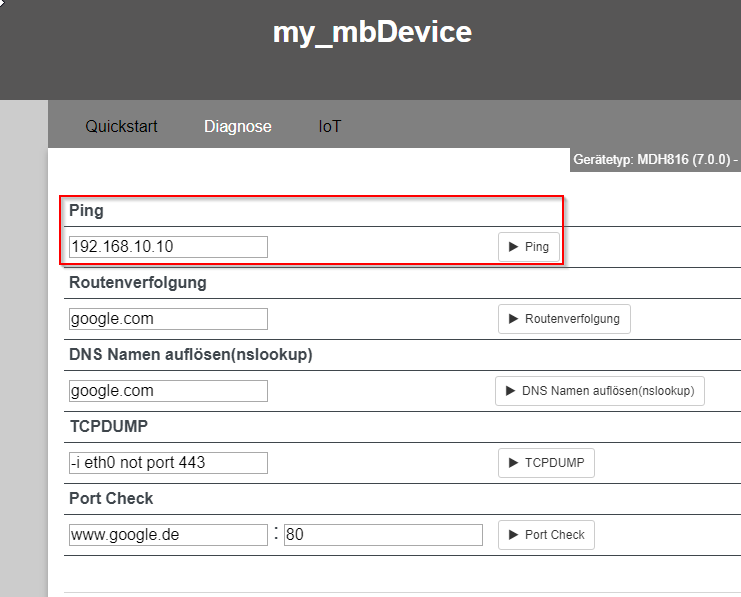Run the DNS Namen auflösen(nslookup) play icon
The image size is (741, 597).
(x=510, y=391)
